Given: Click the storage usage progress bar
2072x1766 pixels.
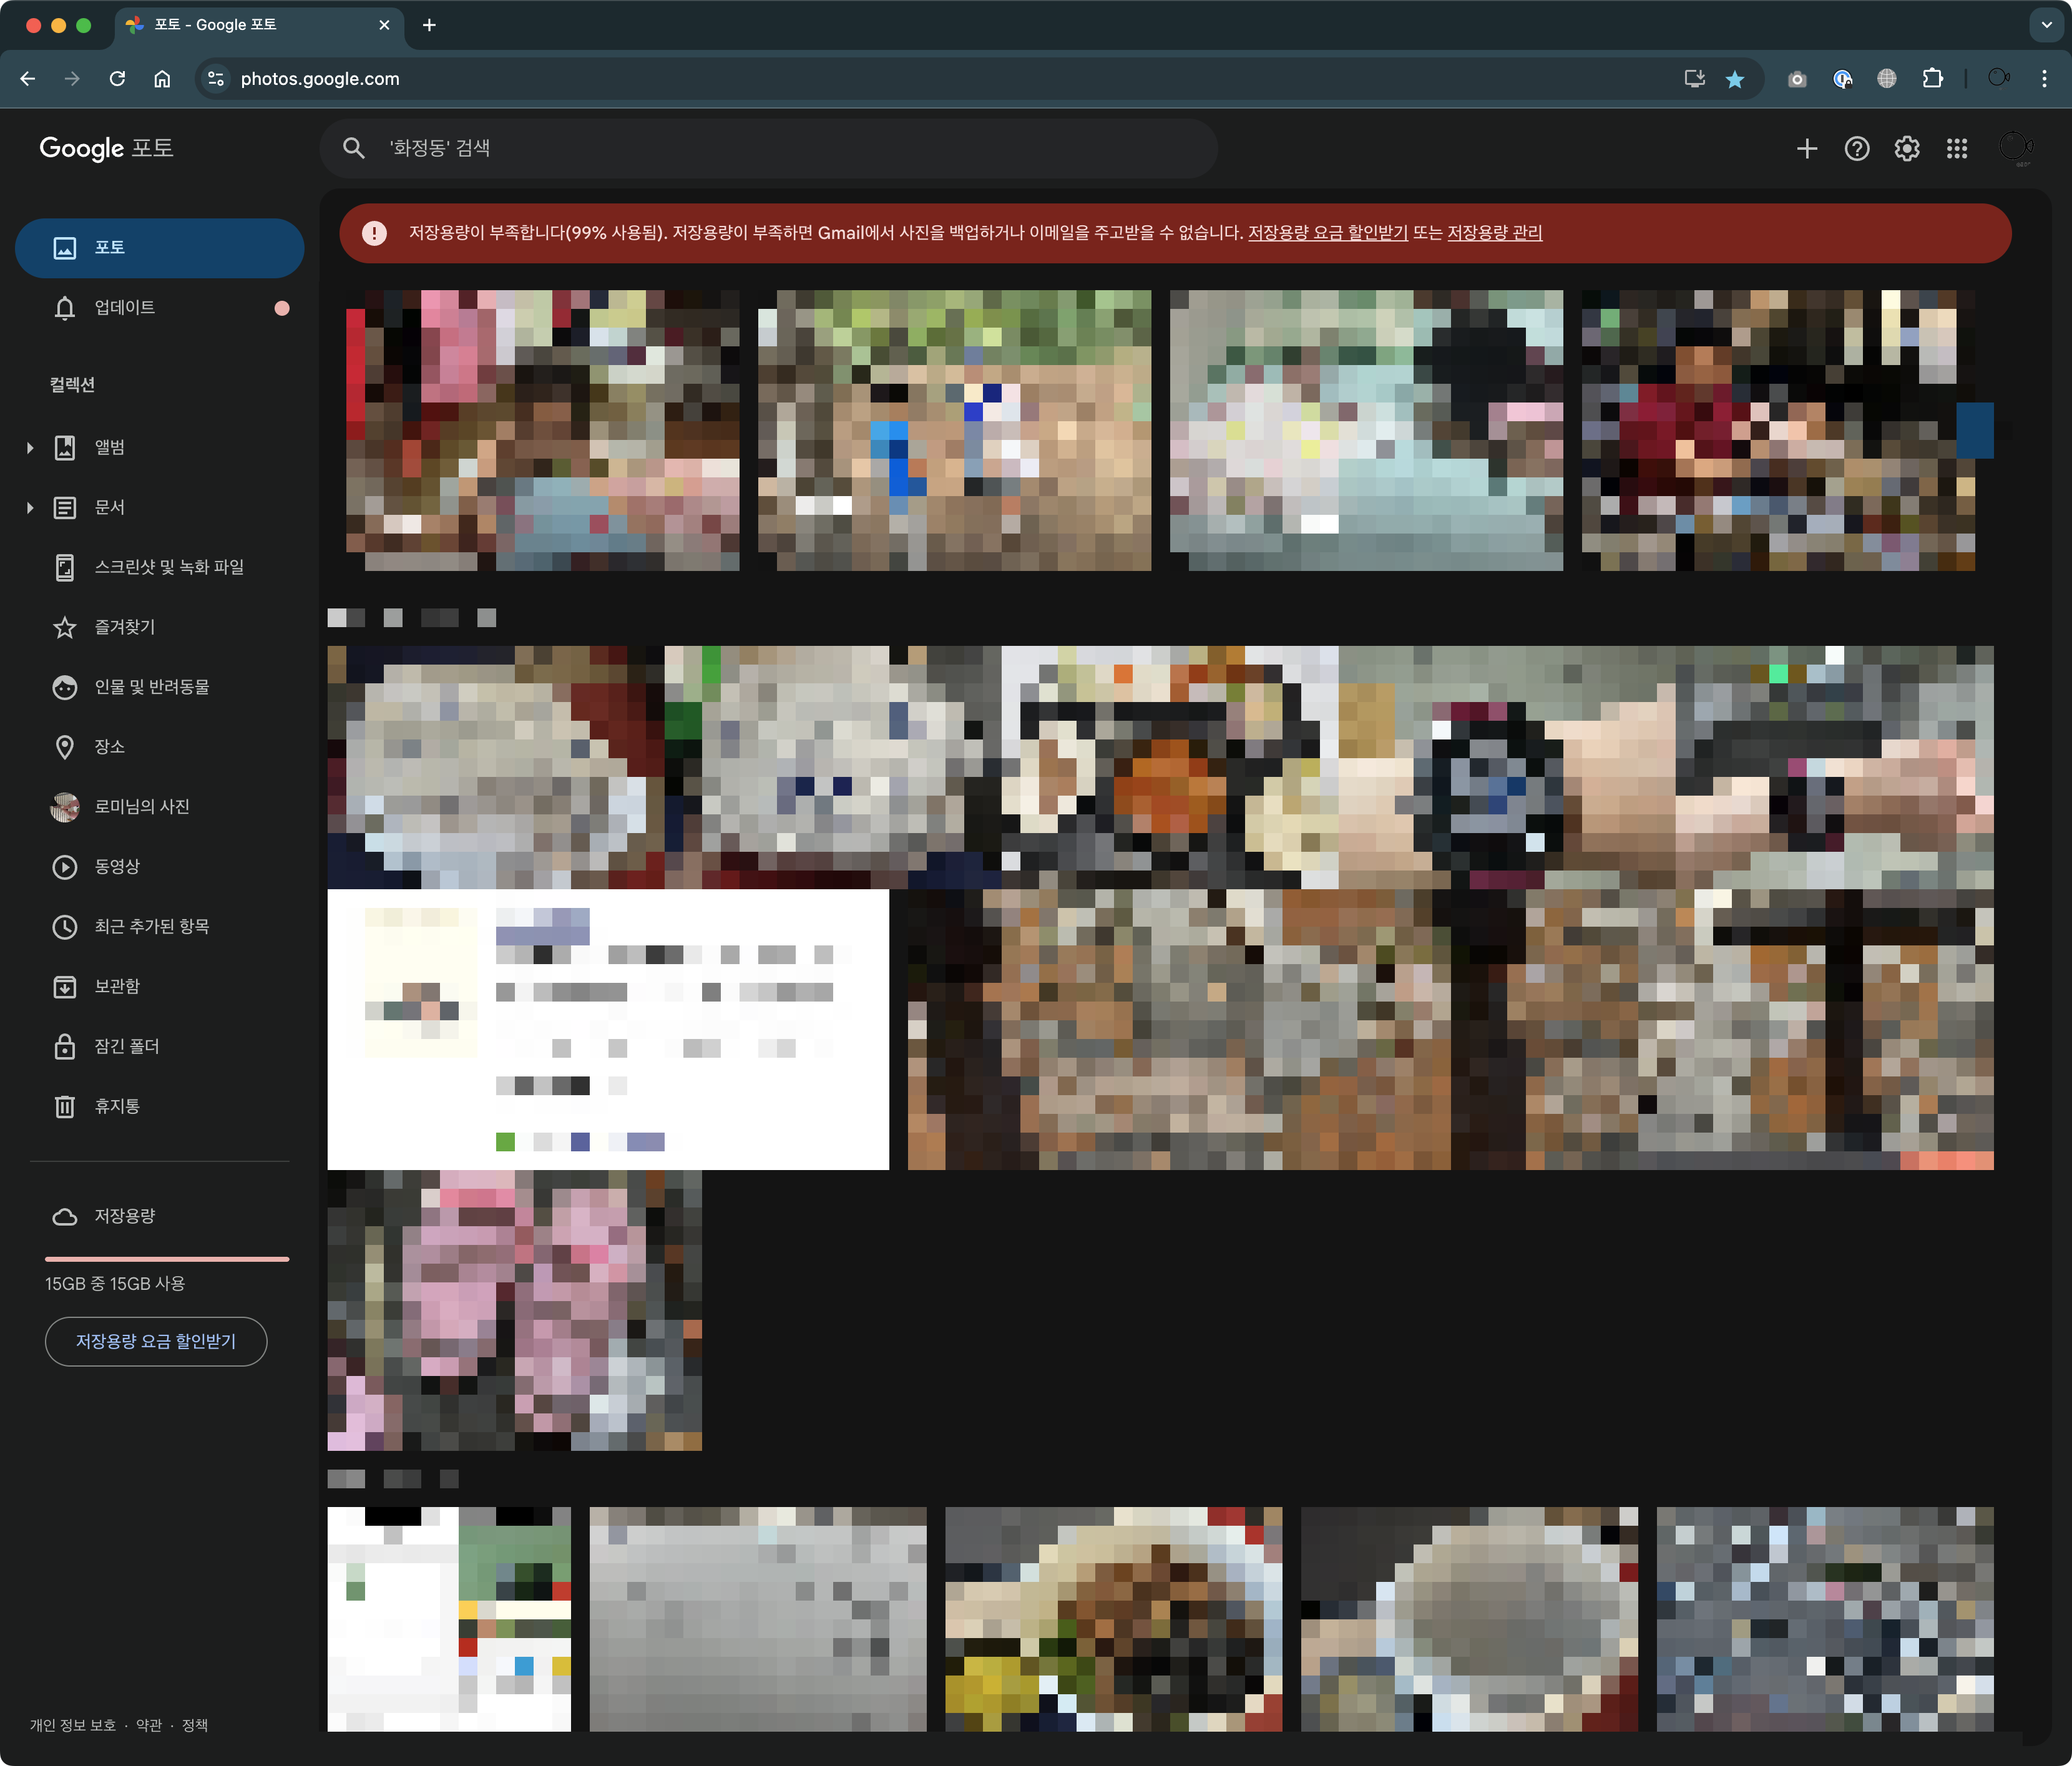Looking at the screenshot, I should [x=167, y=1258].
